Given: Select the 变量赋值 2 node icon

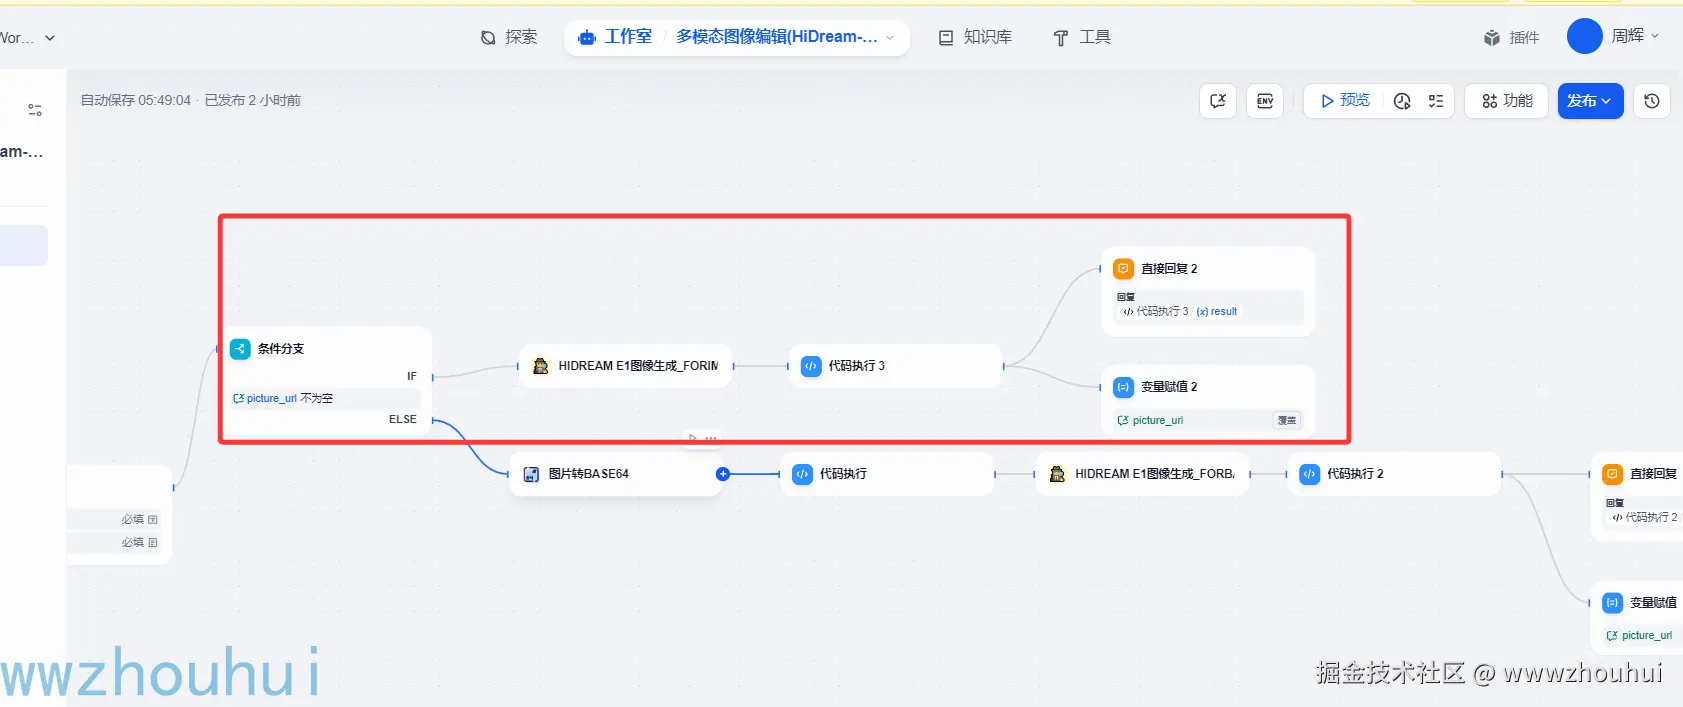Looking at the screenshot, I should [x=1123, y=387].
